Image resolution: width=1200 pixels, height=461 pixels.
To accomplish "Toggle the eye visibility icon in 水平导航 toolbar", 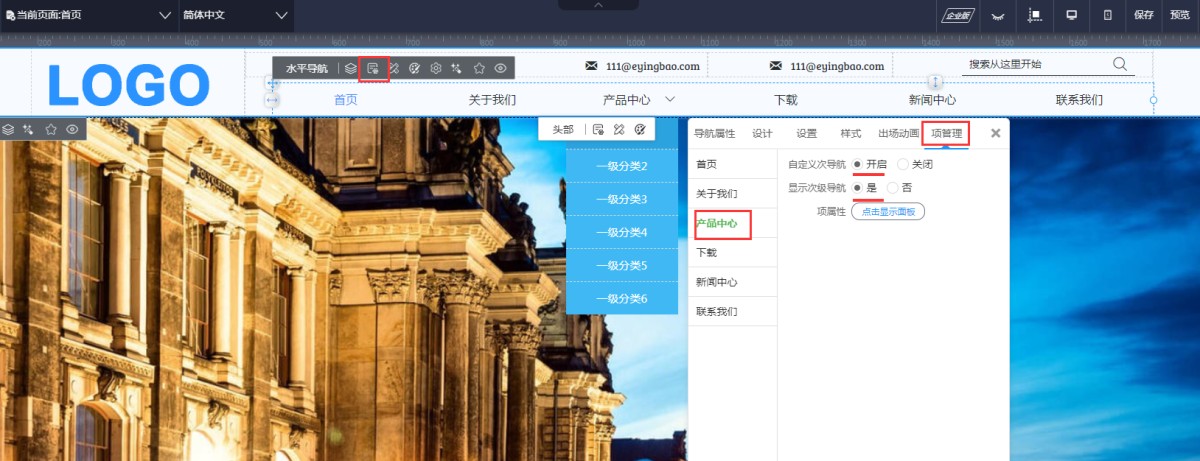I will (x=500, y=68).
